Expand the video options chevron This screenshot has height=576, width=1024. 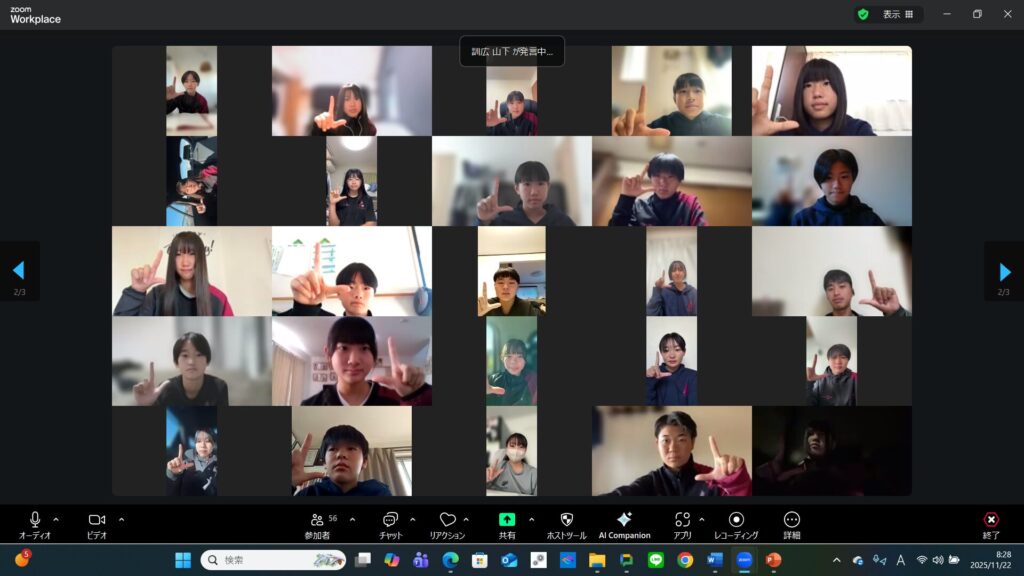click(x=121, y=519)
